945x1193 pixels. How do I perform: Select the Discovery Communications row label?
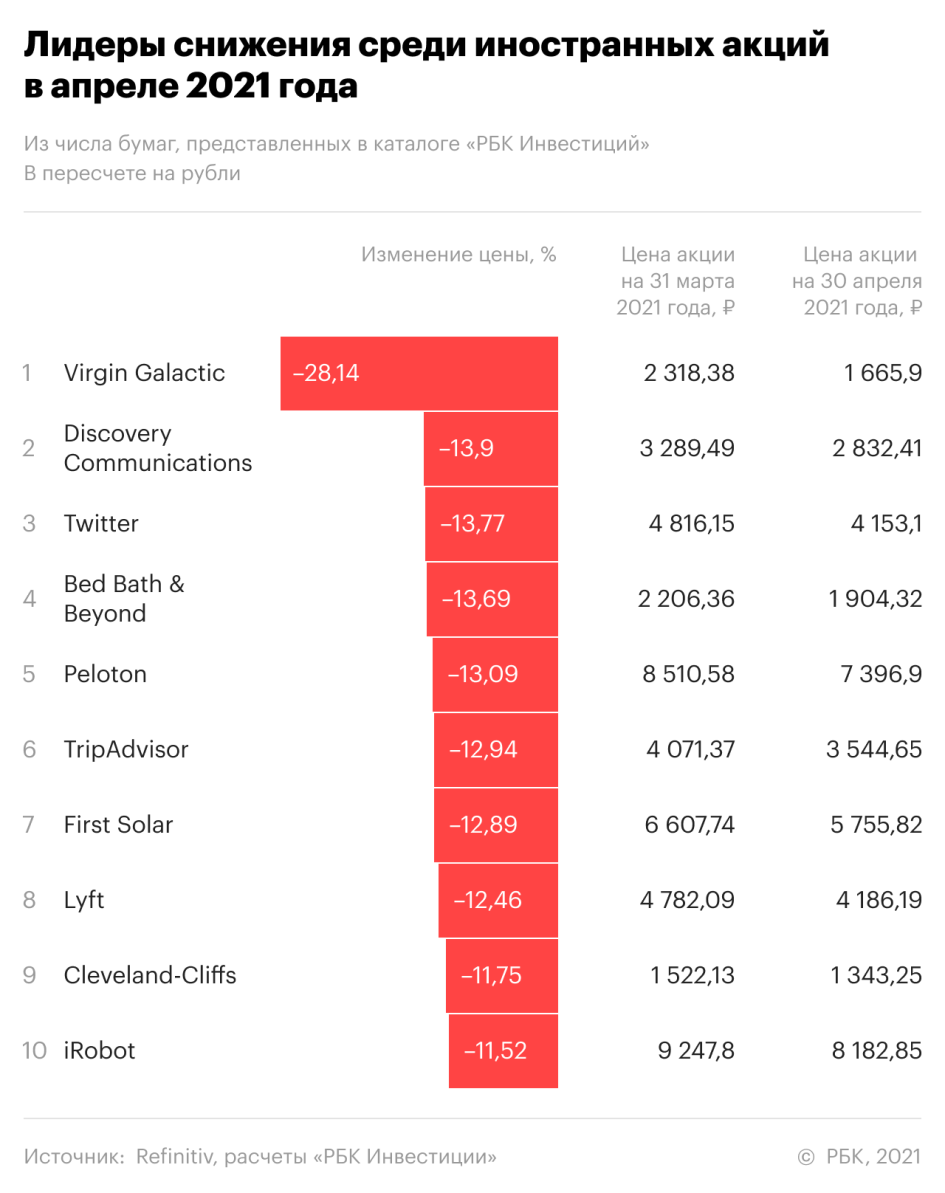(158, 448)
